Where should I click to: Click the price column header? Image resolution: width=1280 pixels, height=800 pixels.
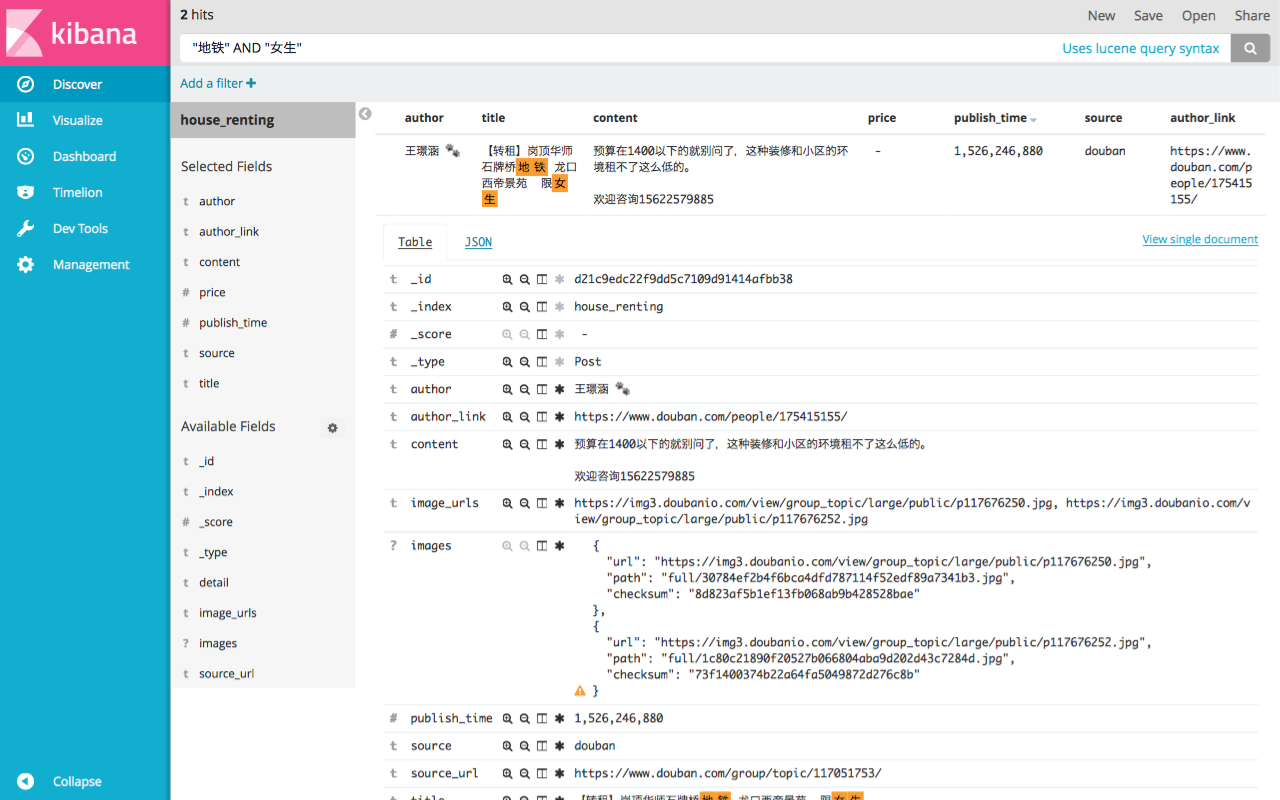point(882,118)
